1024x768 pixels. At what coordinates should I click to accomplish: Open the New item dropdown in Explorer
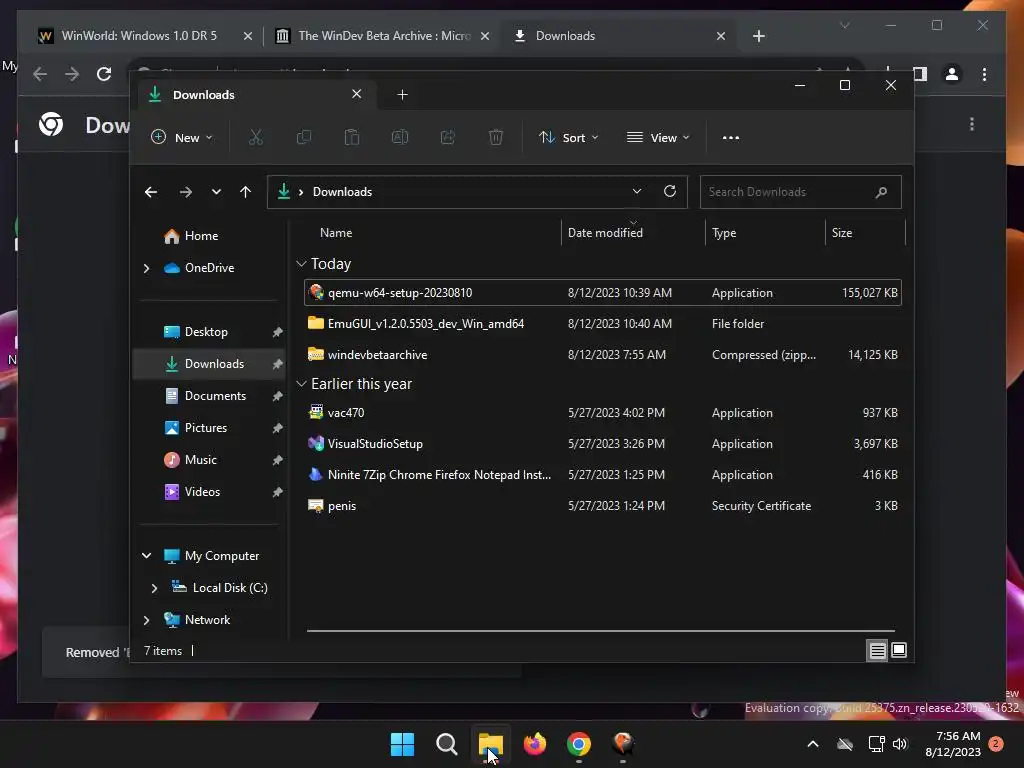(182, 138)
